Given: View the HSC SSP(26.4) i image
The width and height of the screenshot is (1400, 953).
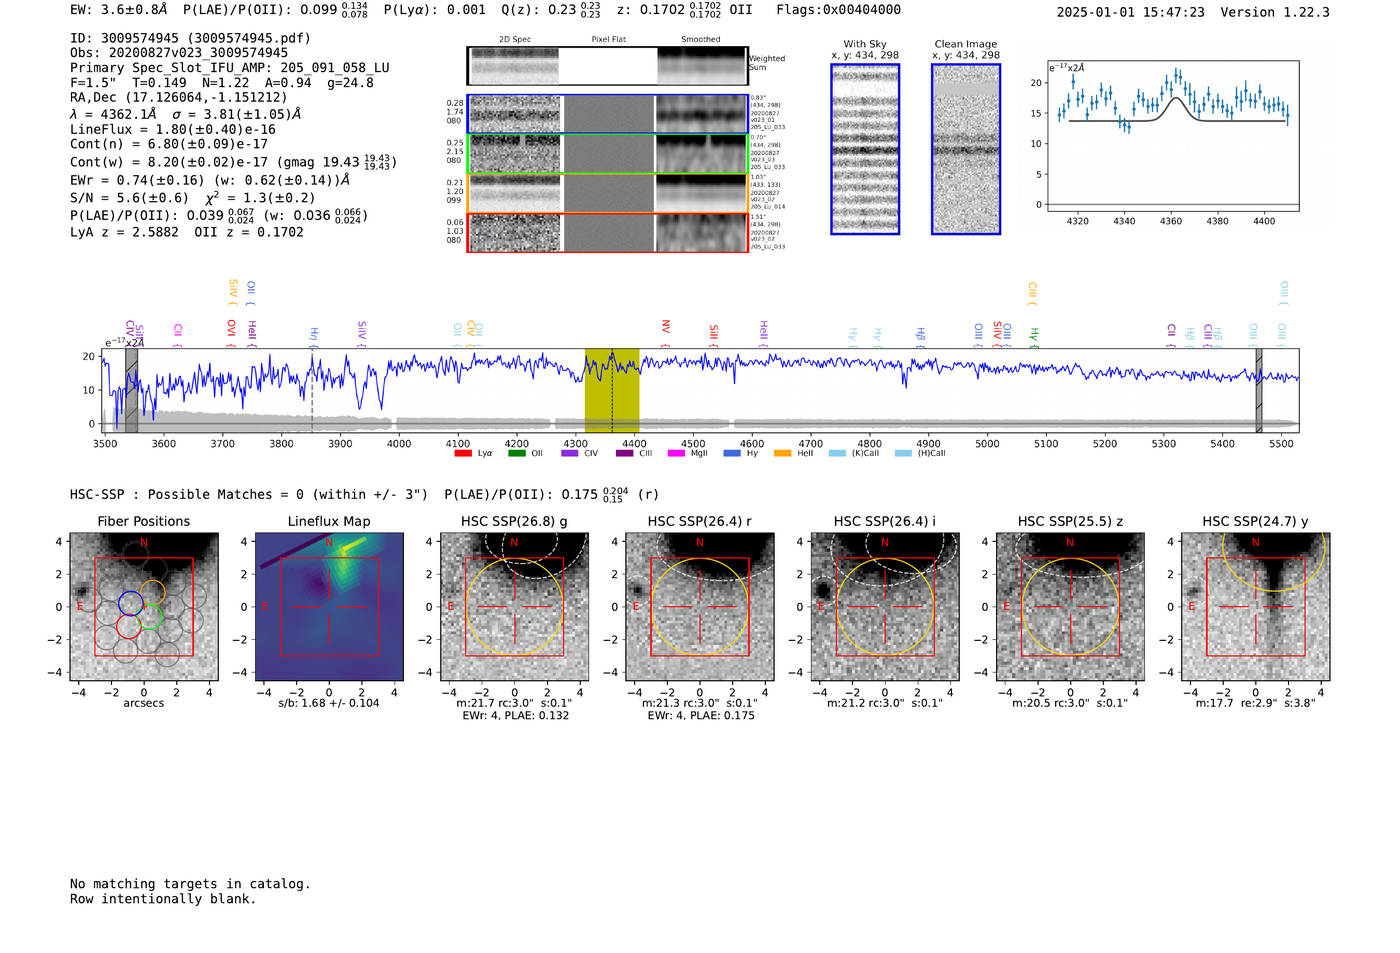Looking at the screenshot, I should click(x=885, y=607).
